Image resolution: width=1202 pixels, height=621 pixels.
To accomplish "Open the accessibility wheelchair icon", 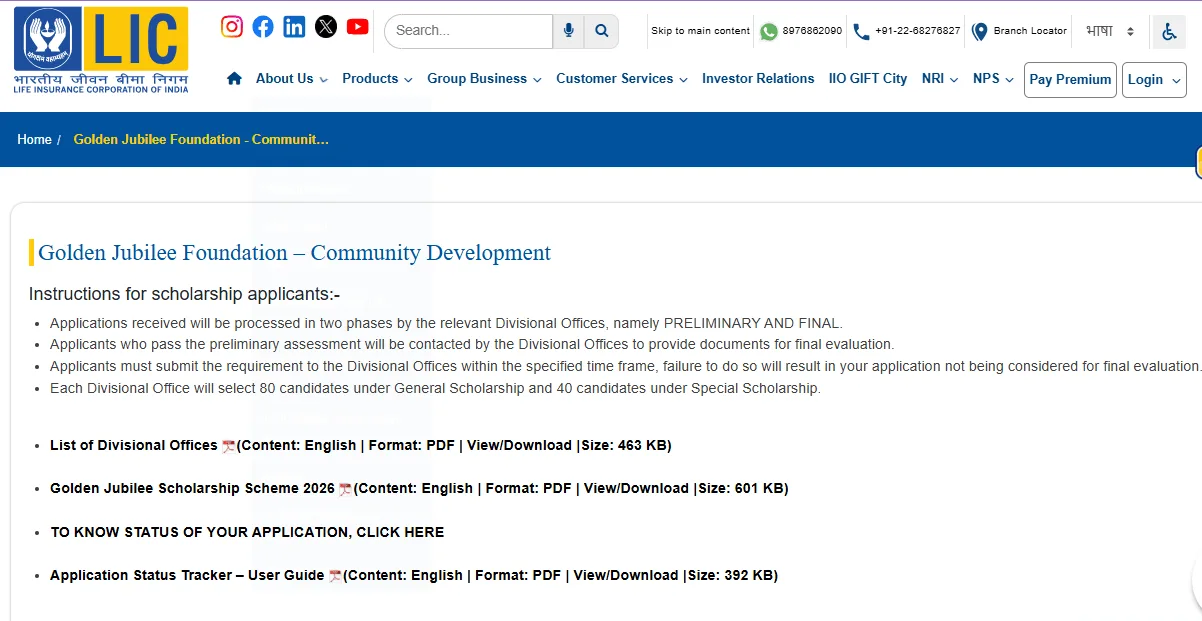I will pyautogui.click(x=1169, y=32).
